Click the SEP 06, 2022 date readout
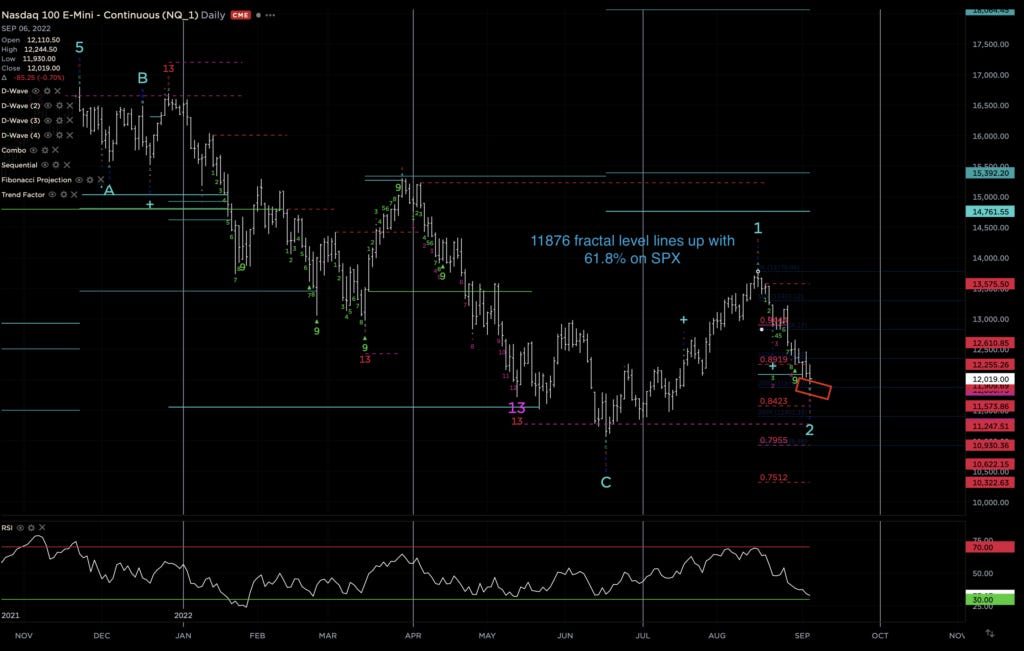This screenshot has height=651, width=1024. 25,28
